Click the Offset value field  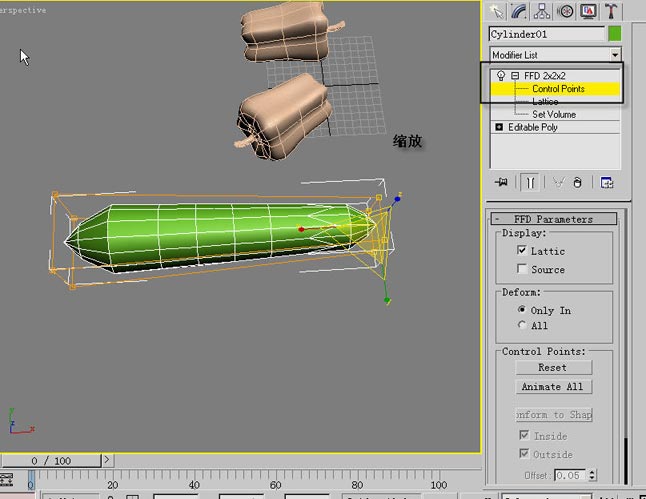pos(570,476)
